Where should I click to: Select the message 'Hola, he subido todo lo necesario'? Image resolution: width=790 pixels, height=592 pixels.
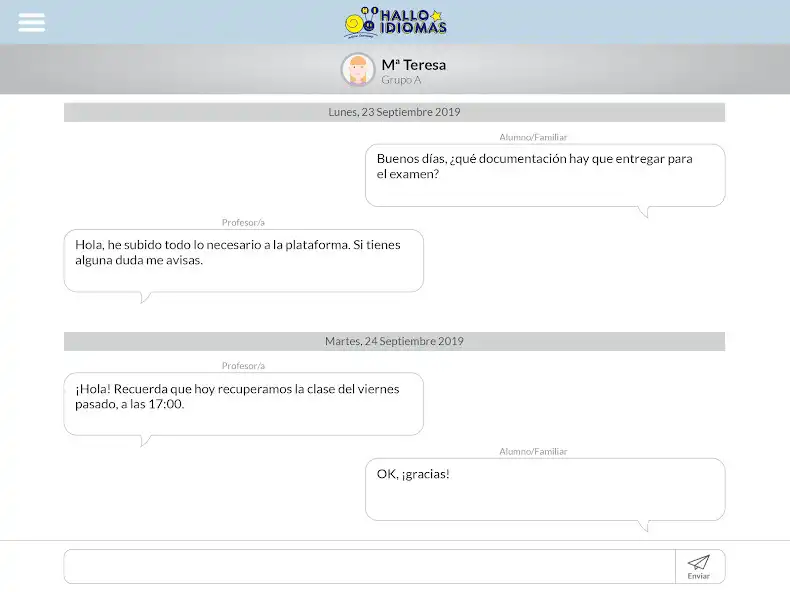tap(244, 261)
